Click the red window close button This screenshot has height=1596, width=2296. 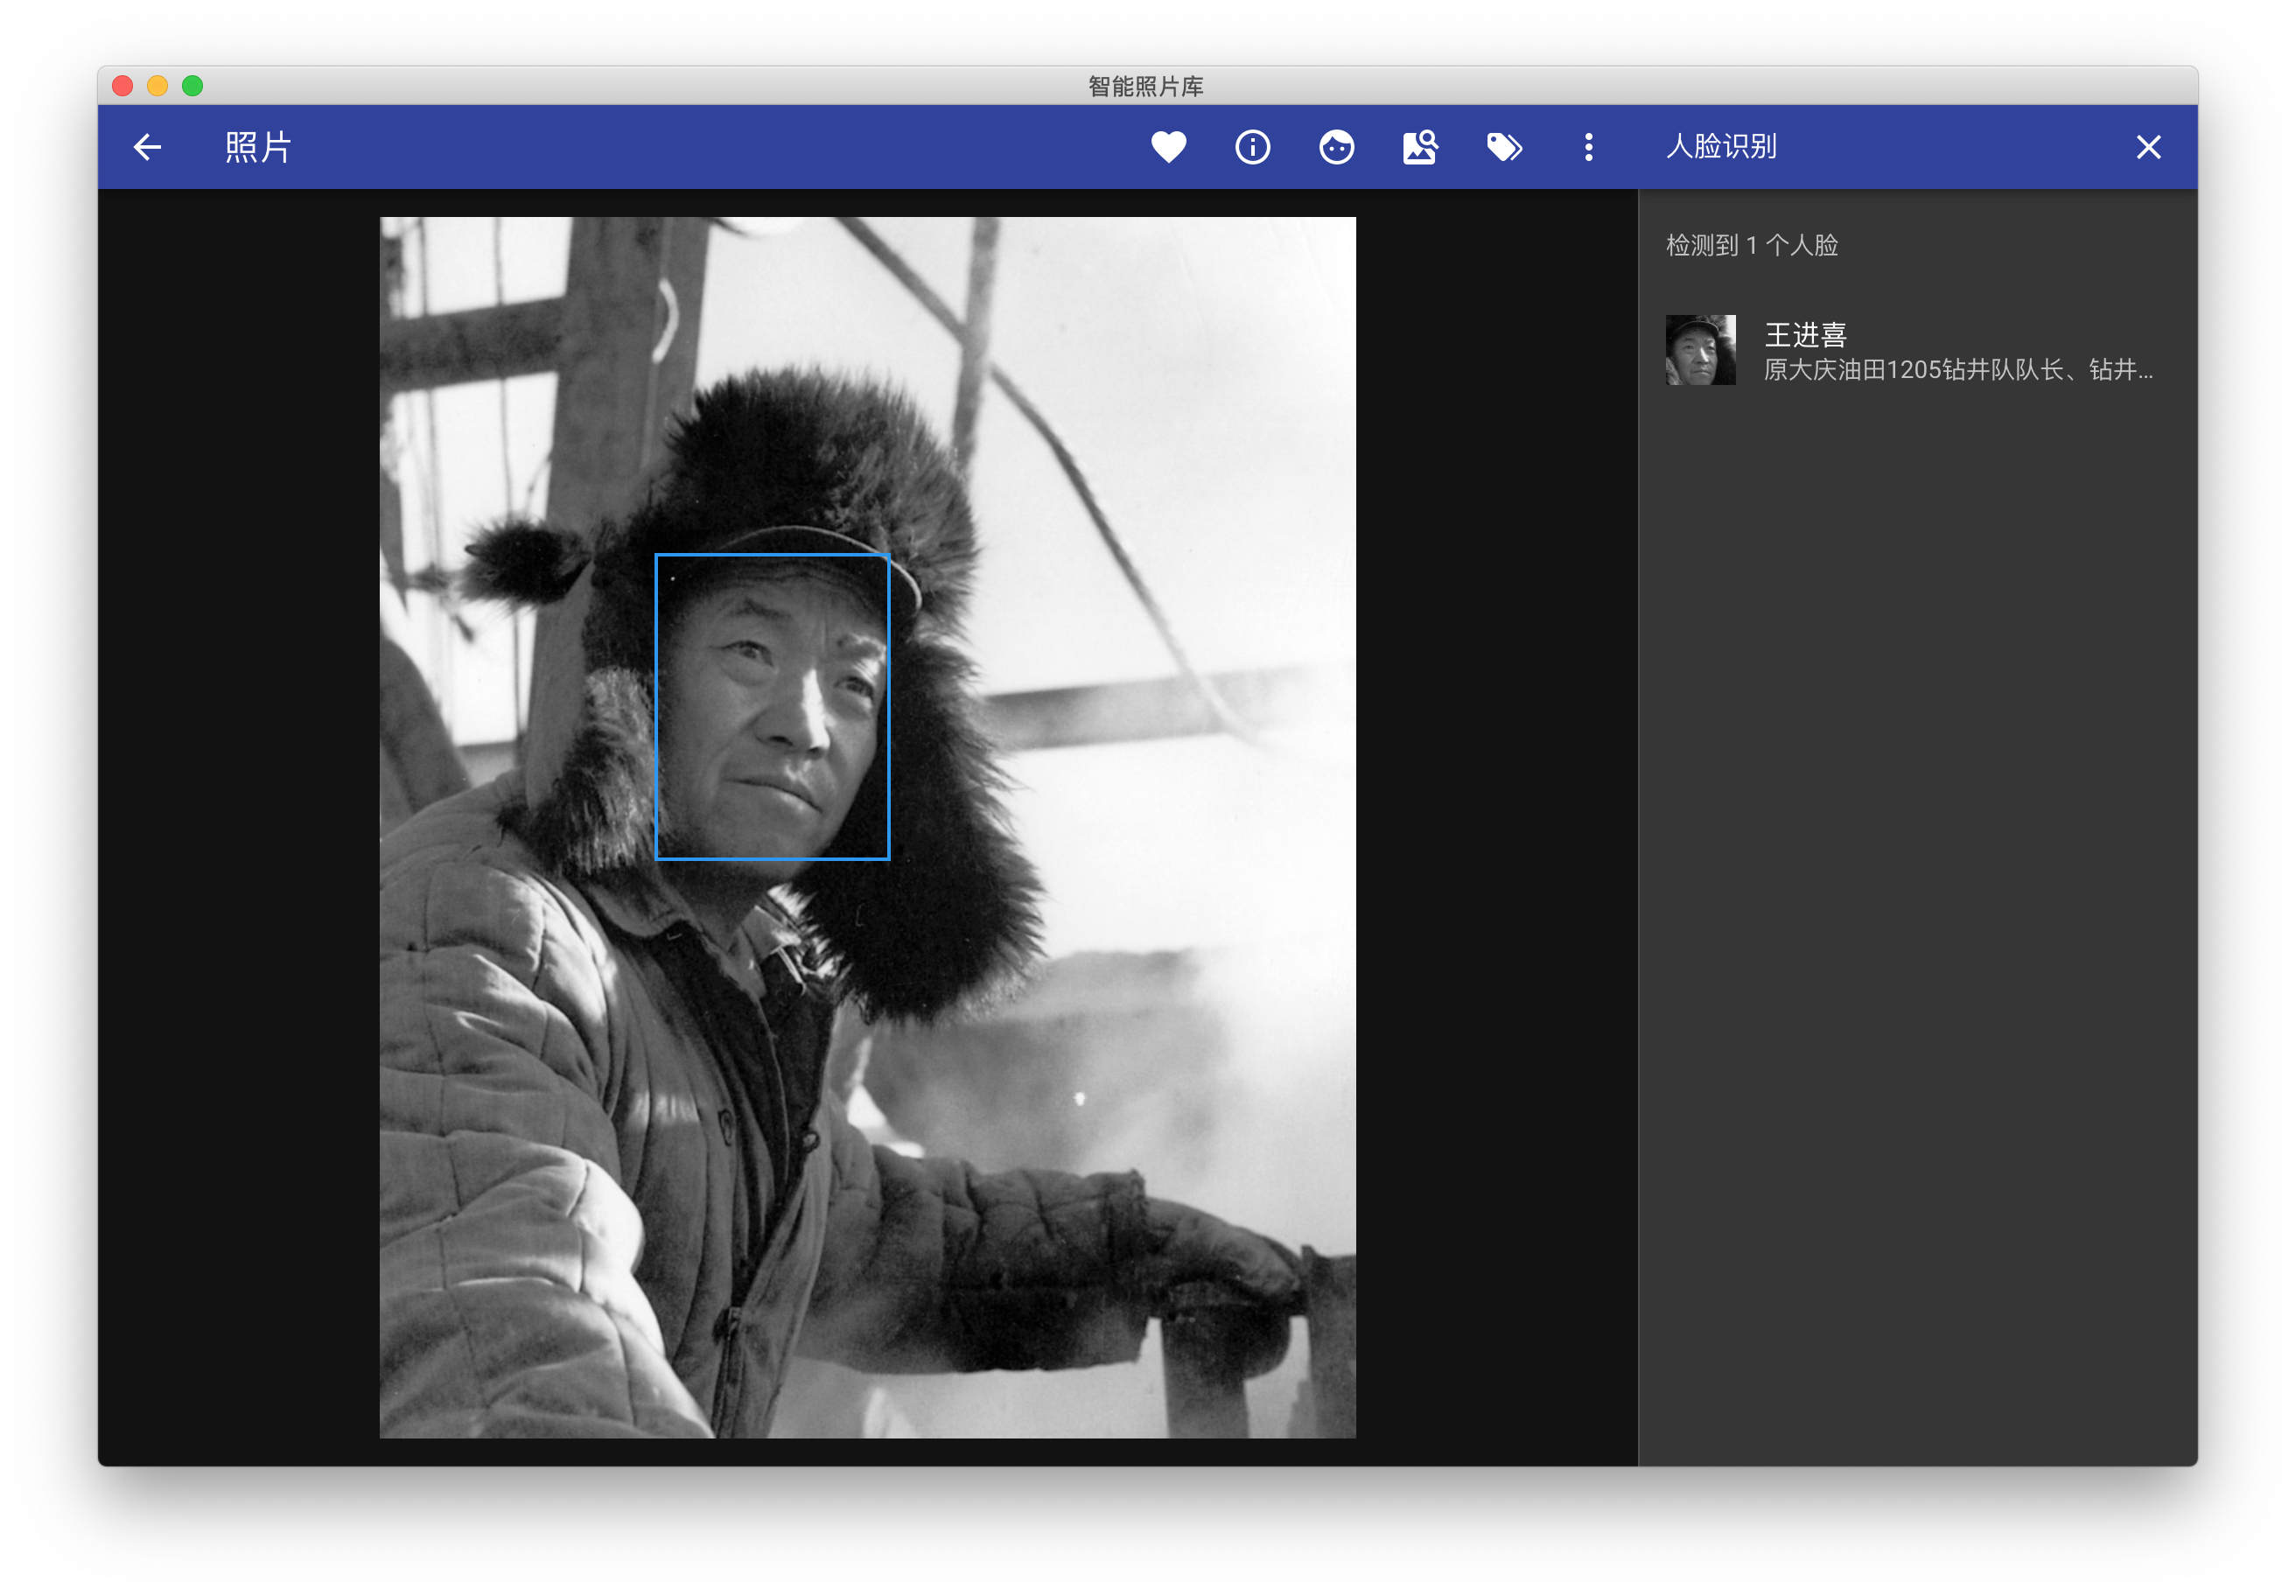pyautogui.click(x=123, y=86)
